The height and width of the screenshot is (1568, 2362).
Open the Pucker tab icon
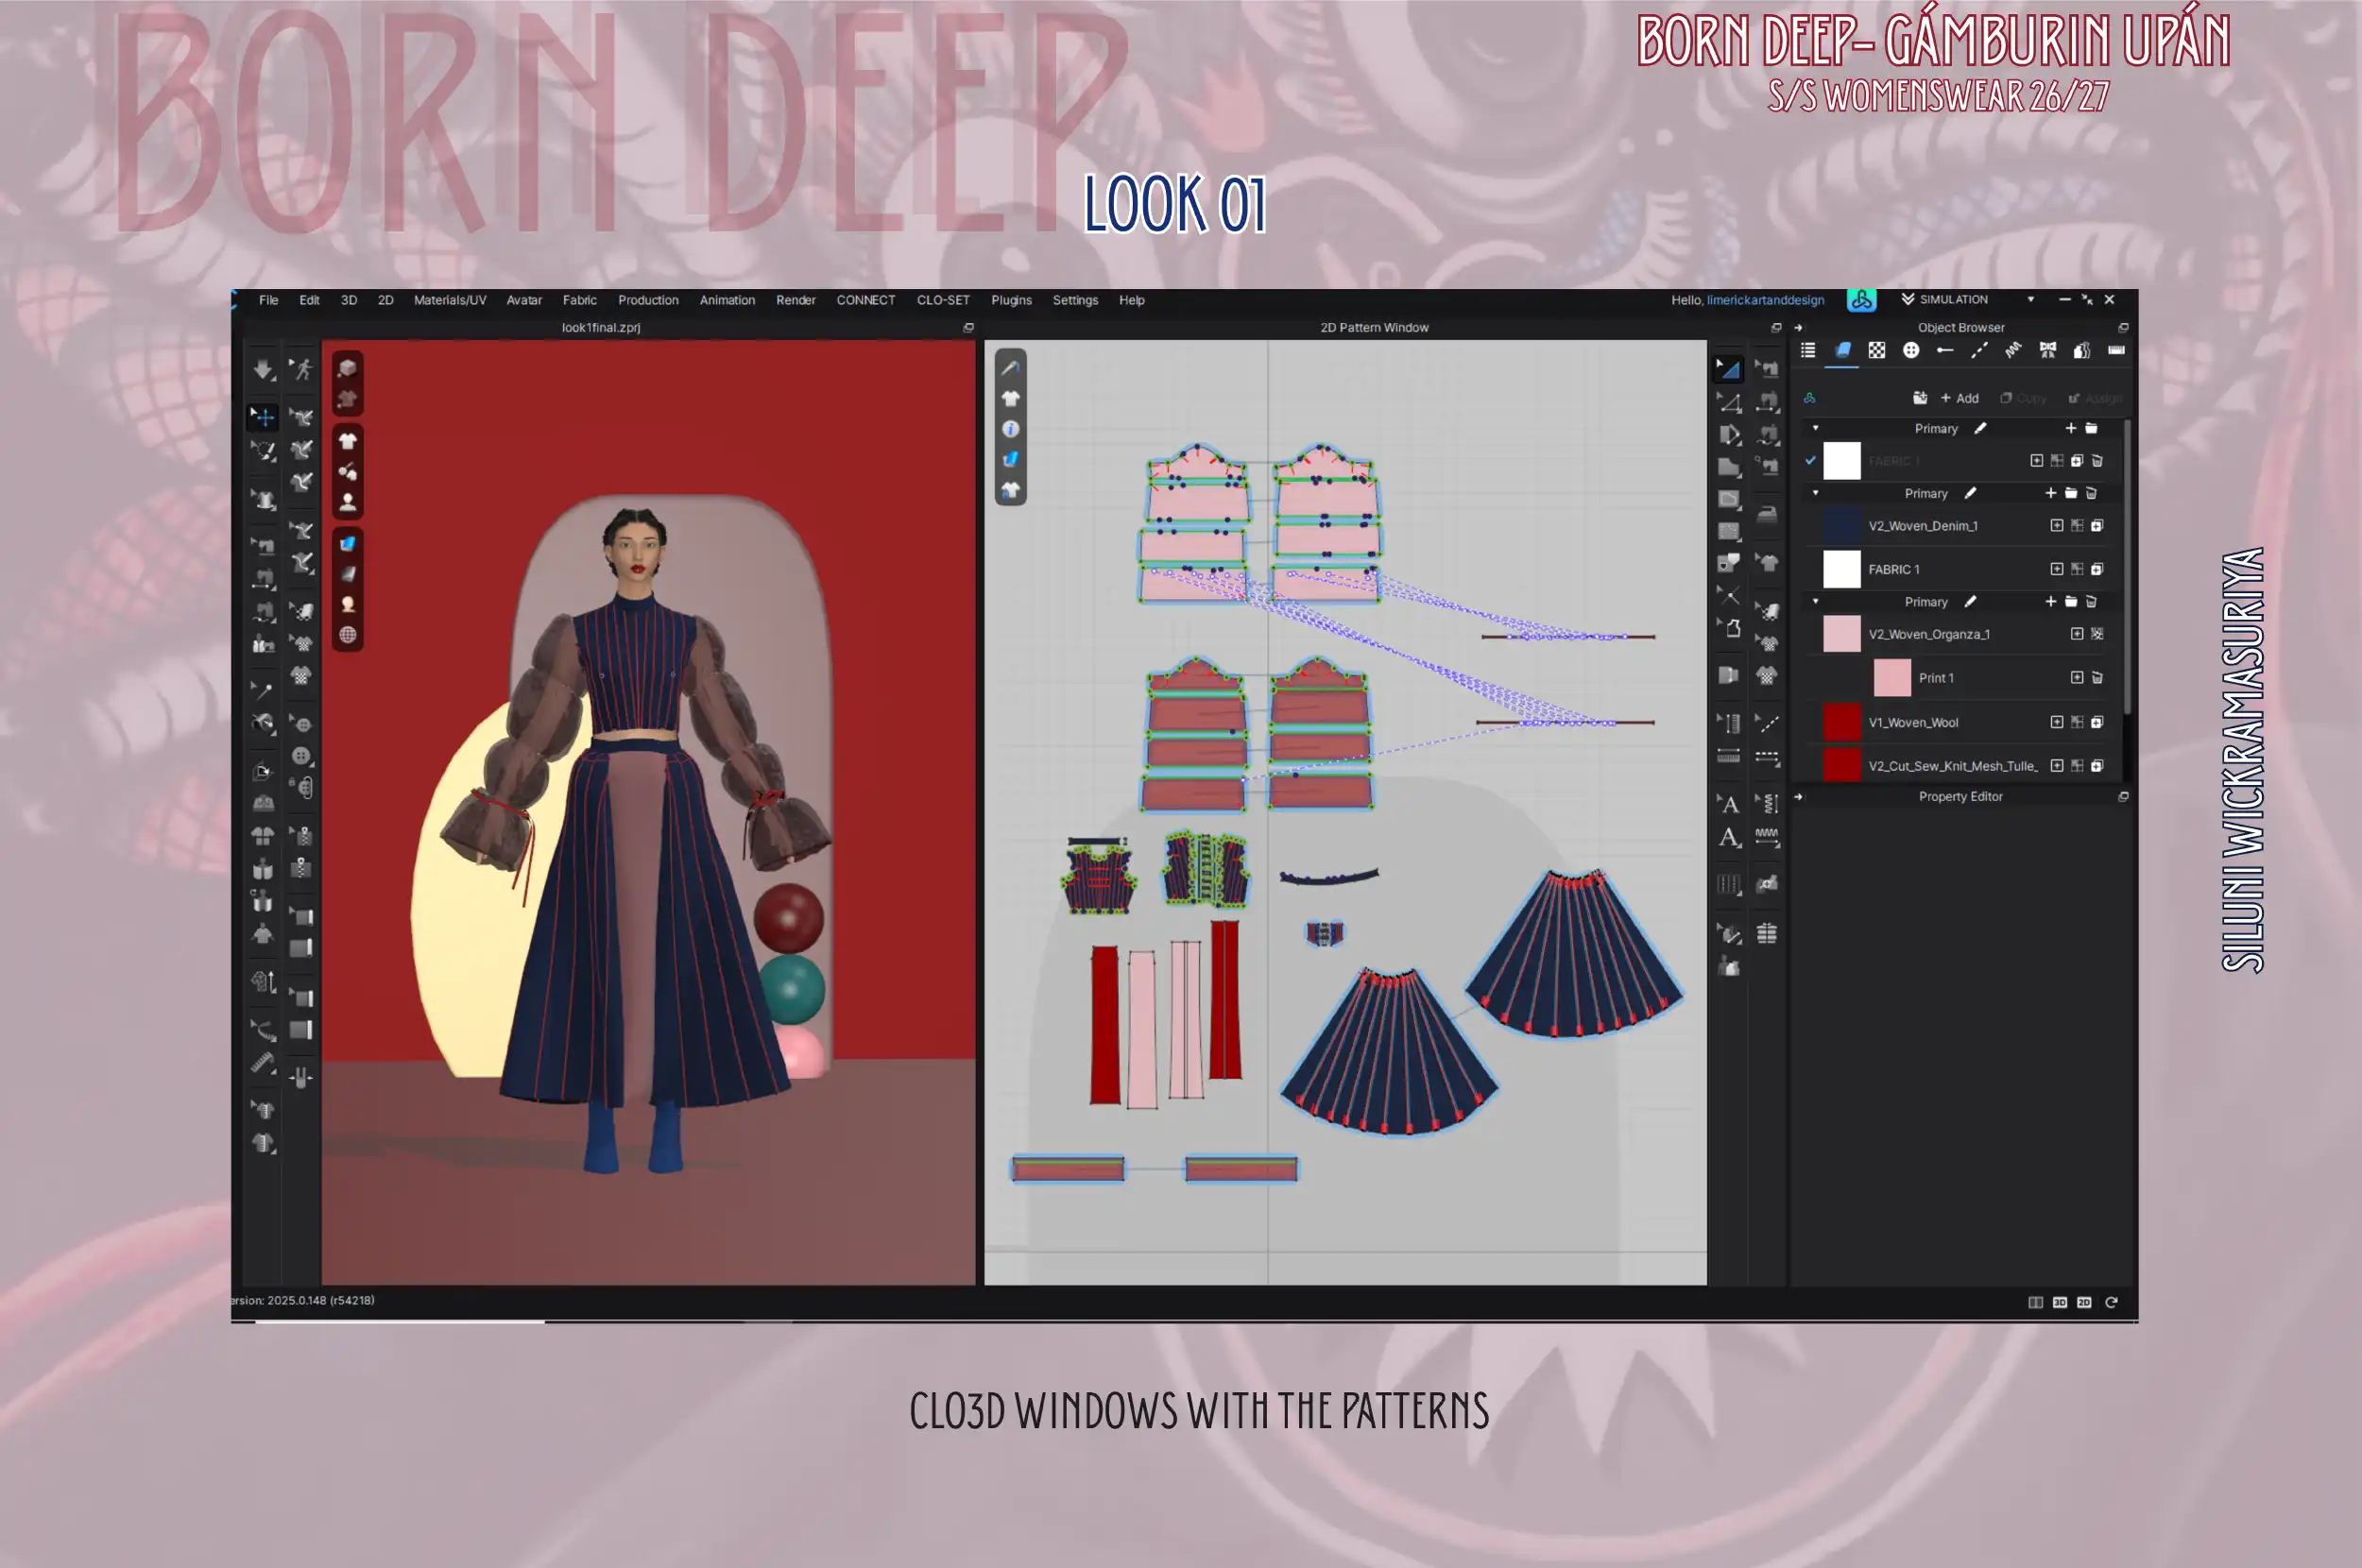[2013, 350]
